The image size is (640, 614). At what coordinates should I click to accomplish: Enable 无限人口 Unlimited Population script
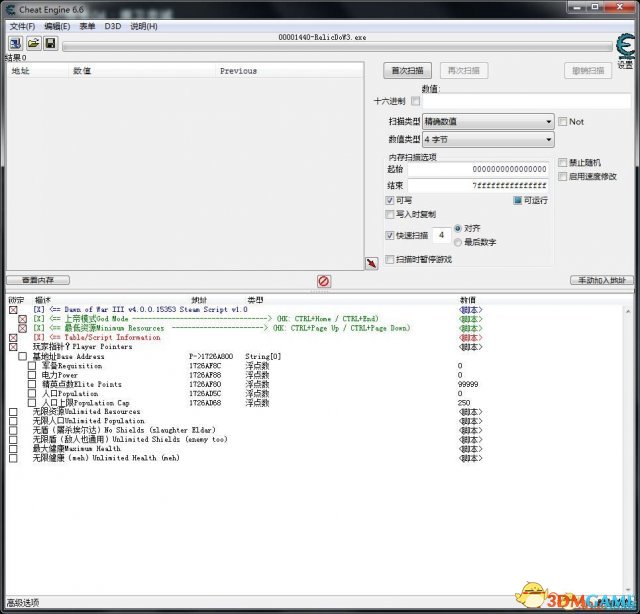point(13,421)
